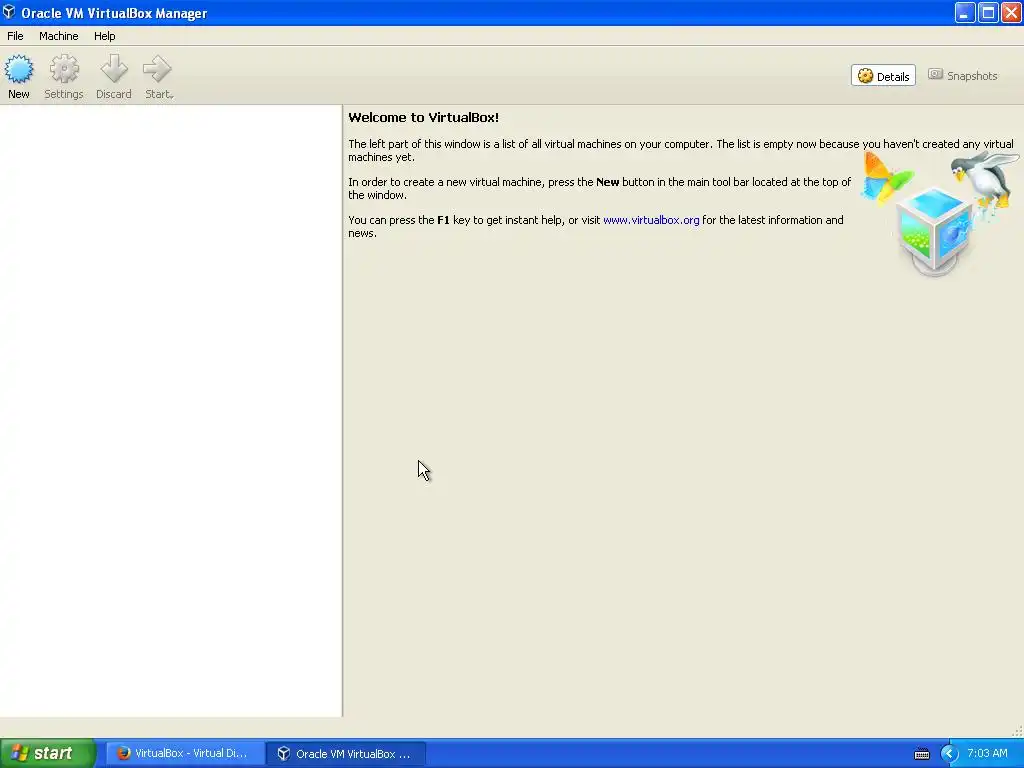This screenshot has height=768, width=1024.
Task: Open the File menu
Action: (x=15, y=36)
